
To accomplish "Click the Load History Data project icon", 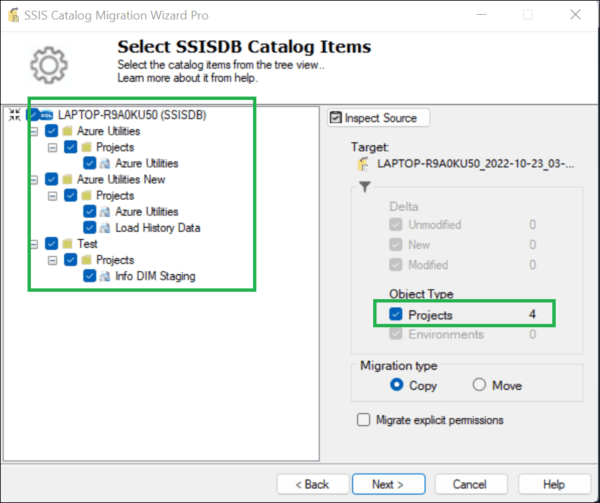I will pos(104,228).
